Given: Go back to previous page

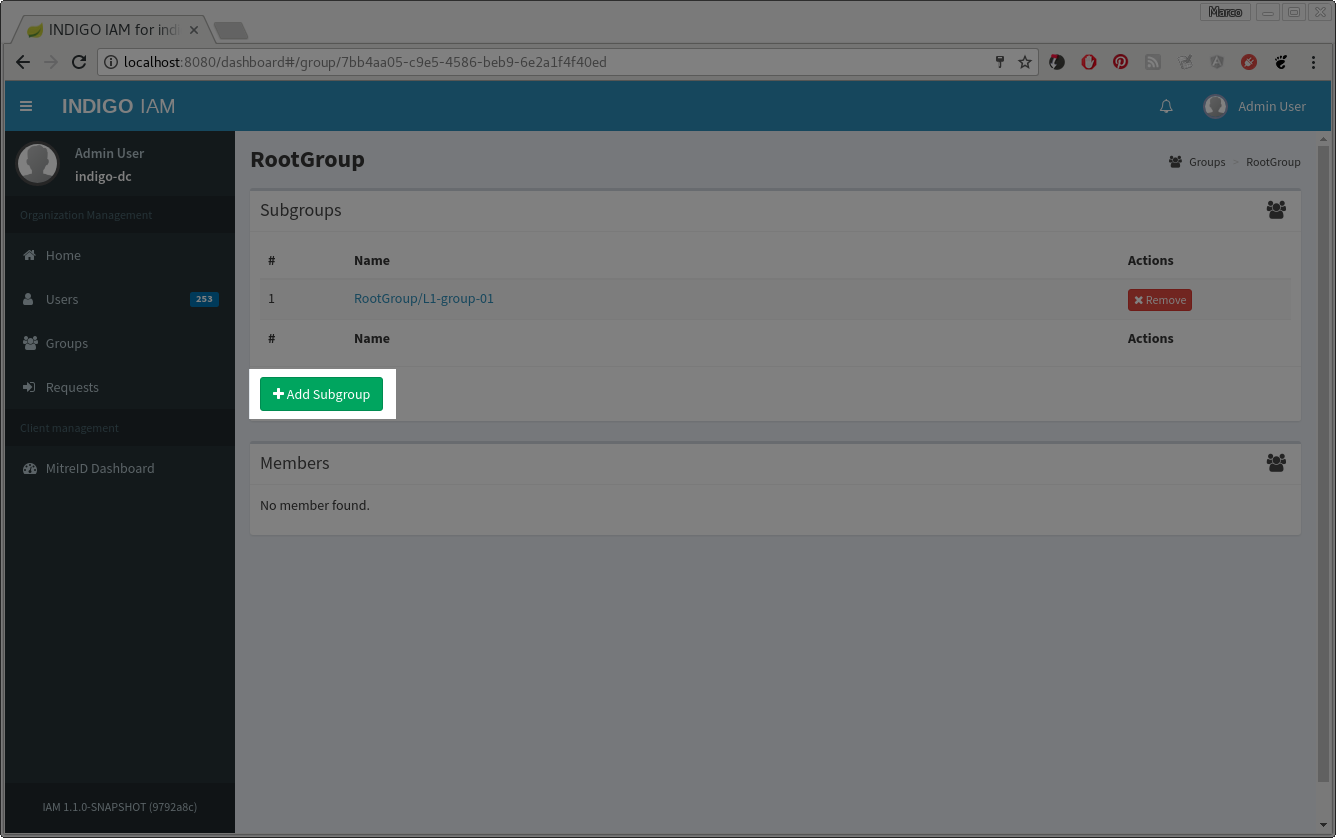Looking at the screenshot, I should point(23,62).
